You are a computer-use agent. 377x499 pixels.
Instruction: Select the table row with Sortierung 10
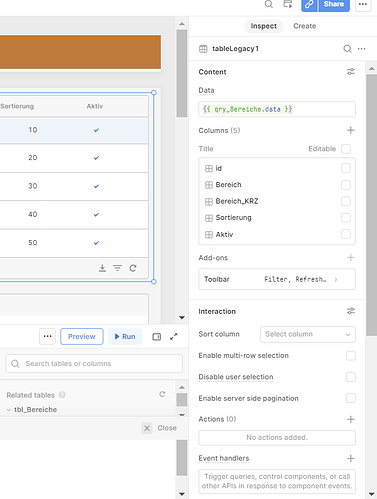pyautogui.click(x=74, y=130)
